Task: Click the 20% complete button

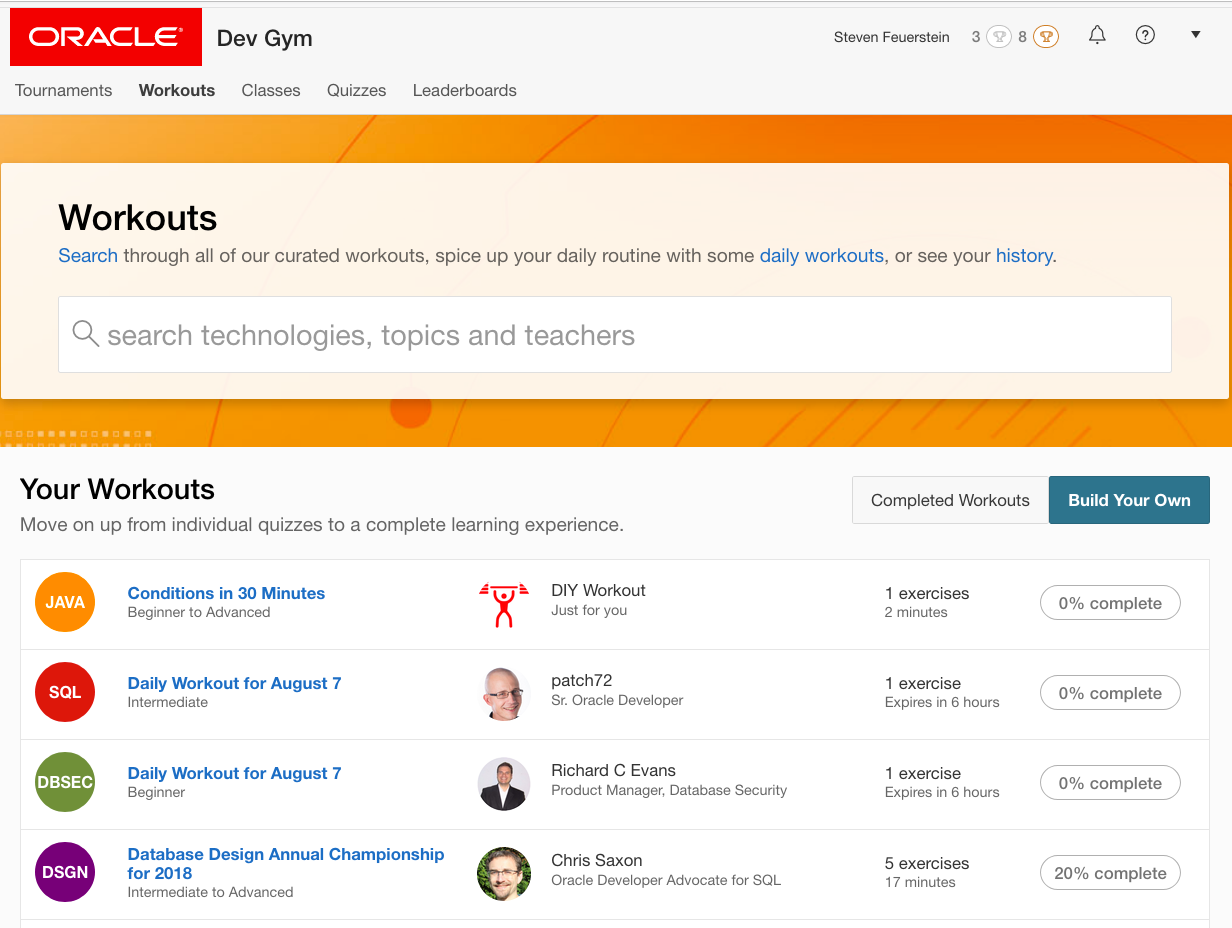Action: tap(1110, 873)
